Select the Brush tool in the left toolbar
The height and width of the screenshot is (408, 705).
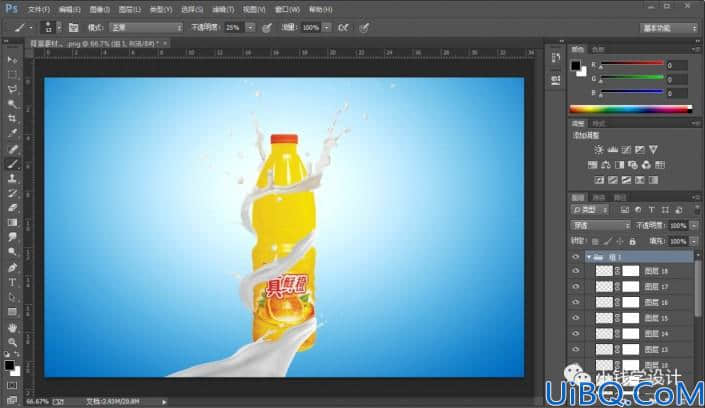12,164
